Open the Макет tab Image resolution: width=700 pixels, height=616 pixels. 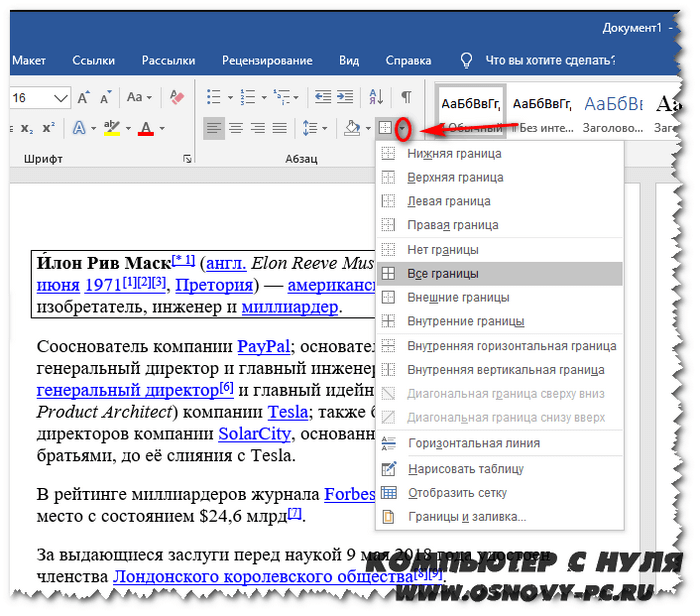point(29,61)
